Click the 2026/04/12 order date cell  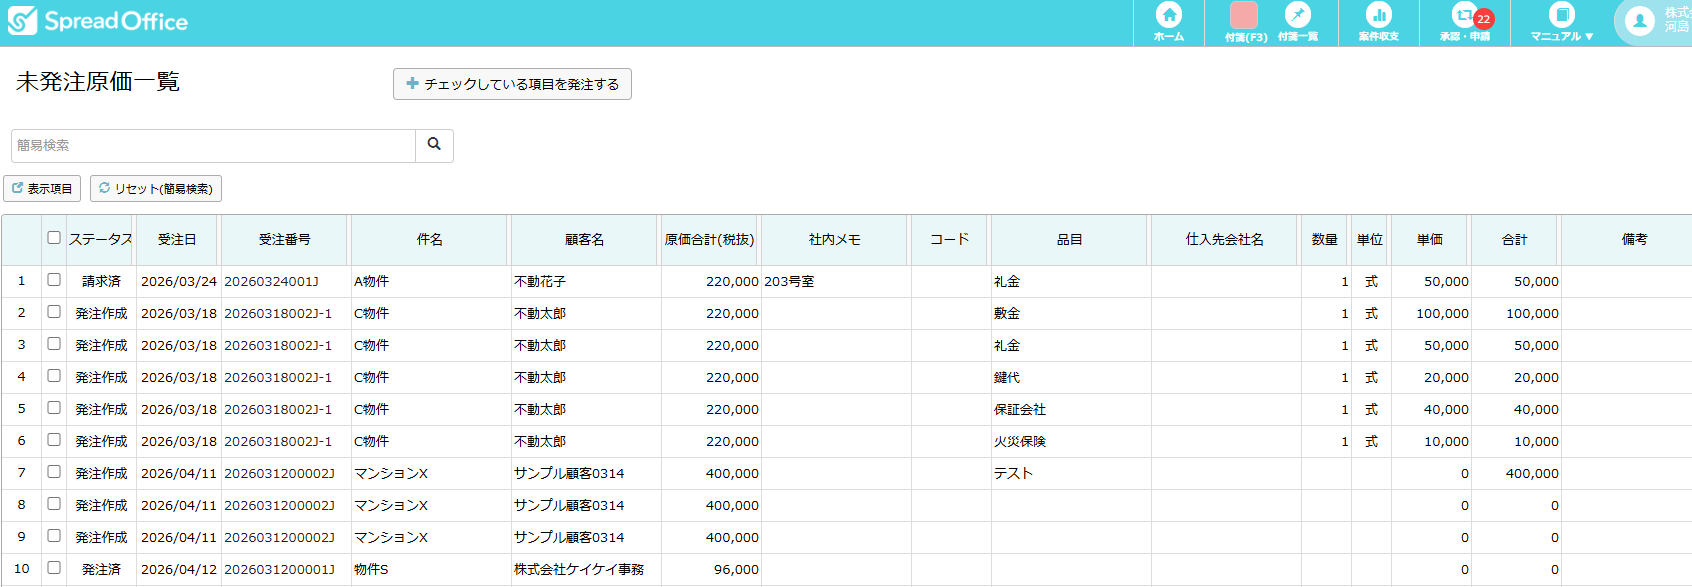tap(178, 569)
